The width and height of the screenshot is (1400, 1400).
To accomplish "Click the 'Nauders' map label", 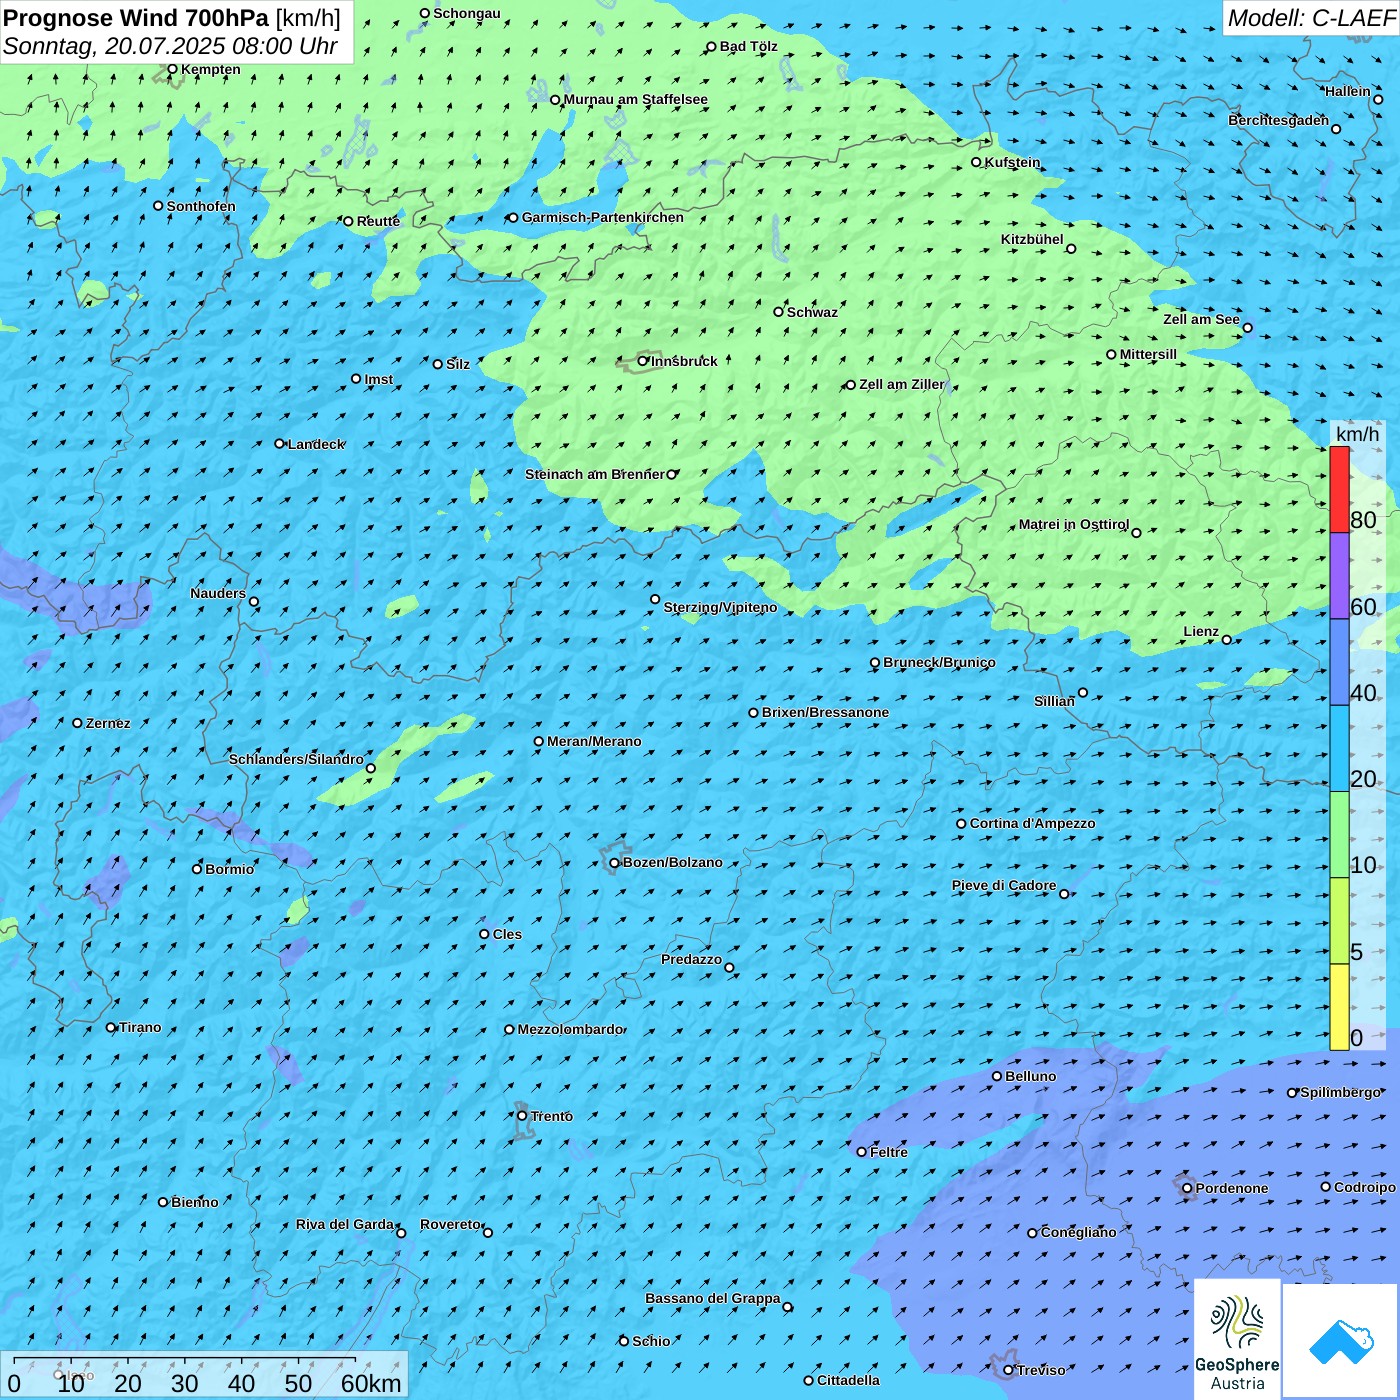I will pos(218,593).
